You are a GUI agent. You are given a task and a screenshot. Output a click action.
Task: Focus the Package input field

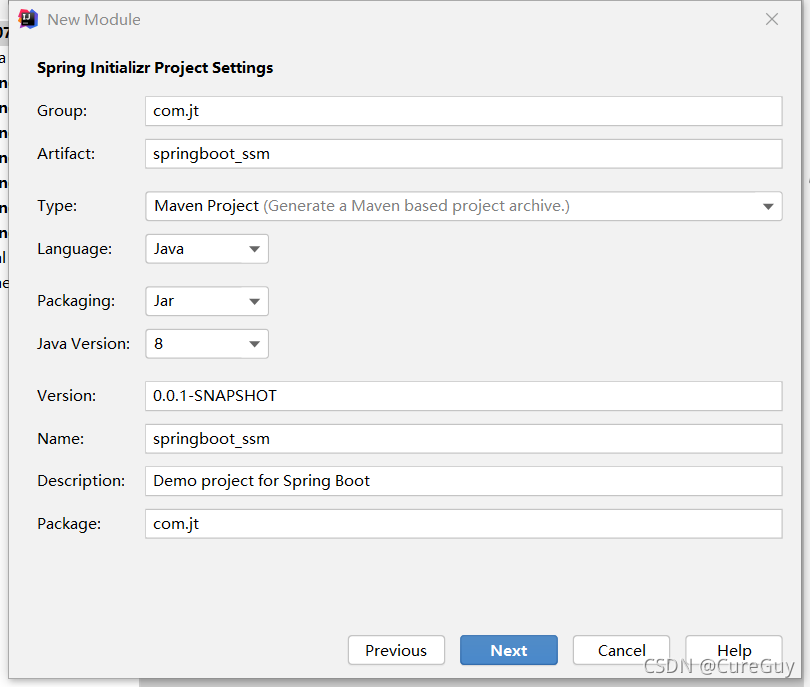(463, 524)
